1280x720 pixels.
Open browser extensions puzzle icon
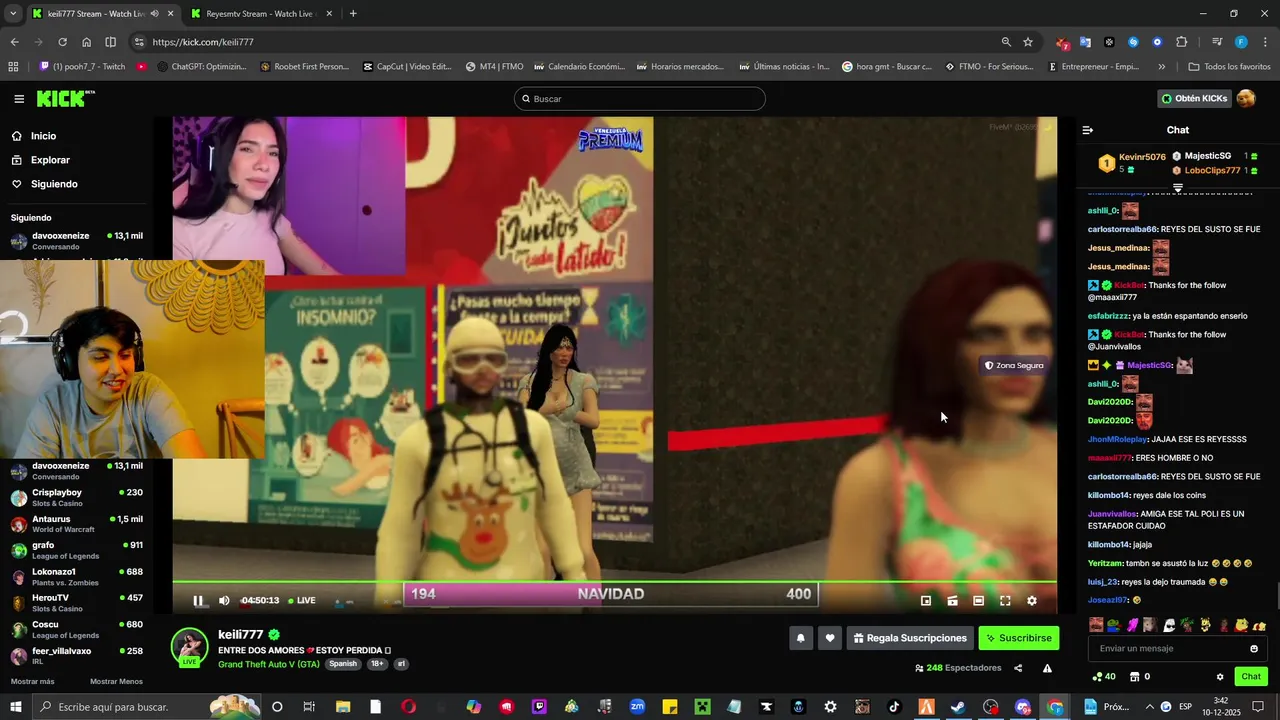coord(1182,42)
